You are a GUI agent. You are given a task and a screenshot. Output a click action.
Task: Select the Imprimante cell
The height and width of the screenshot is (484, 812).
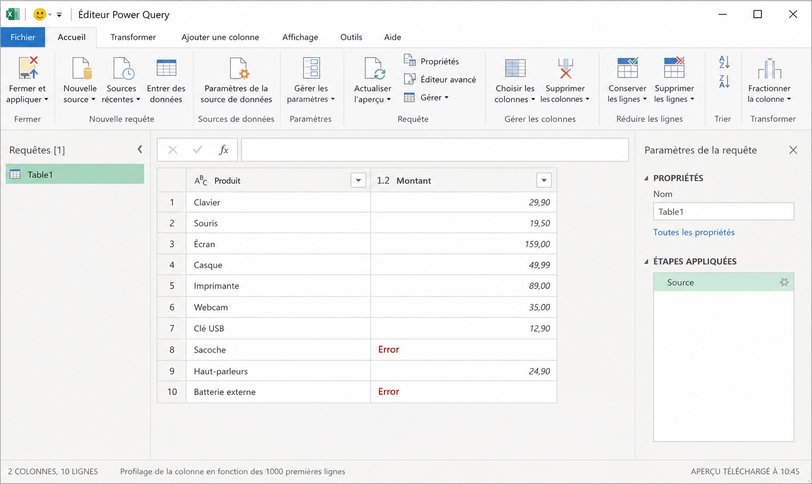279,286
